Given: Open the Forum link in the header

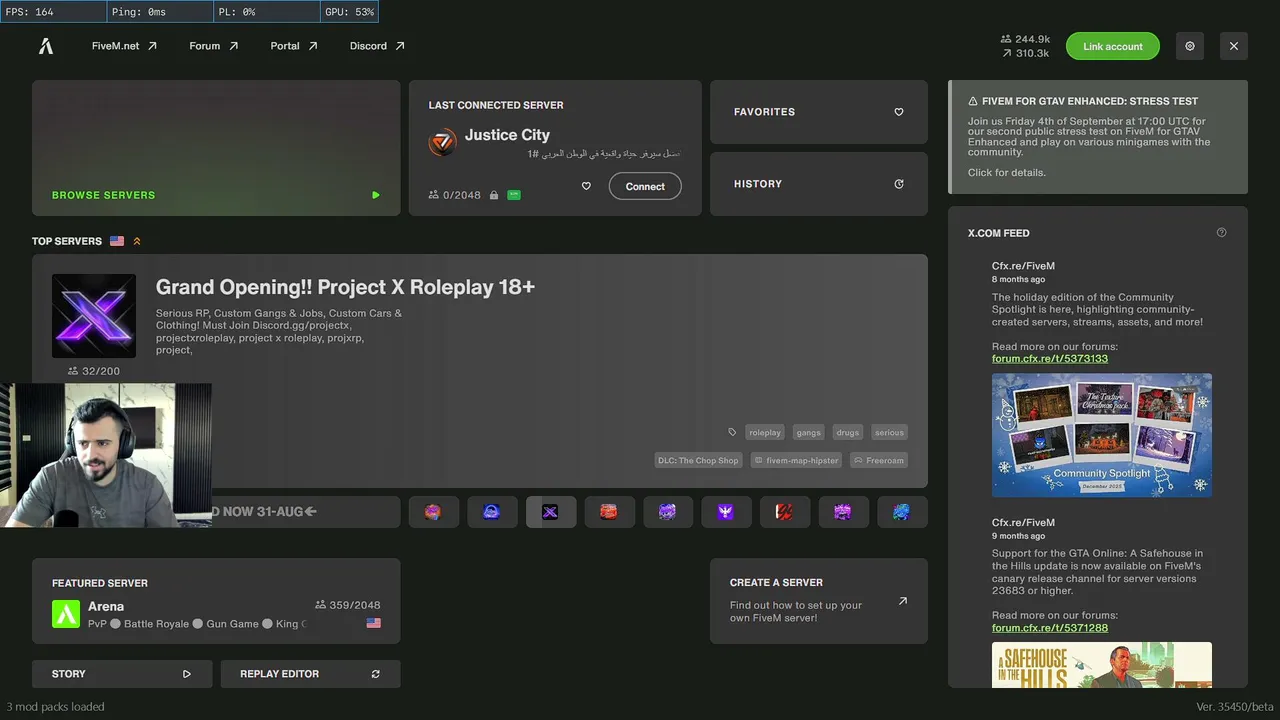Looking at the screenshot, I should [x=214, y=46].
